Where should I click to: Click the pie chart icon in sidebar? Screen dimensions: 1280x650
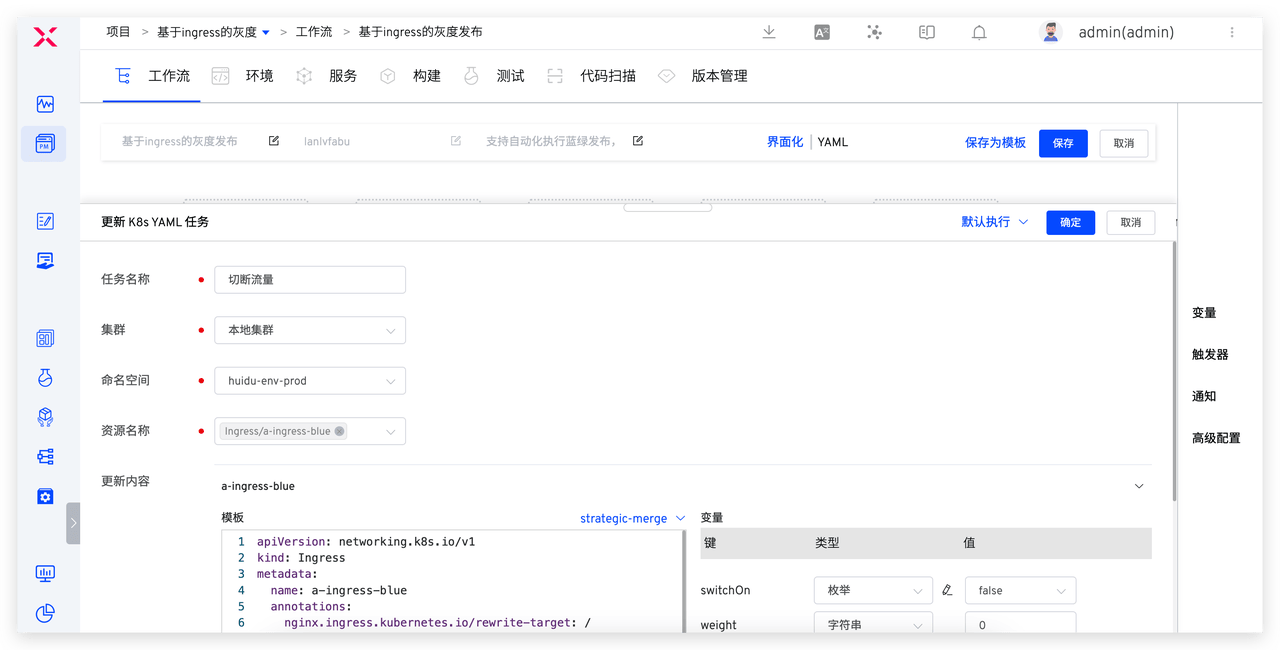(45, 613)
